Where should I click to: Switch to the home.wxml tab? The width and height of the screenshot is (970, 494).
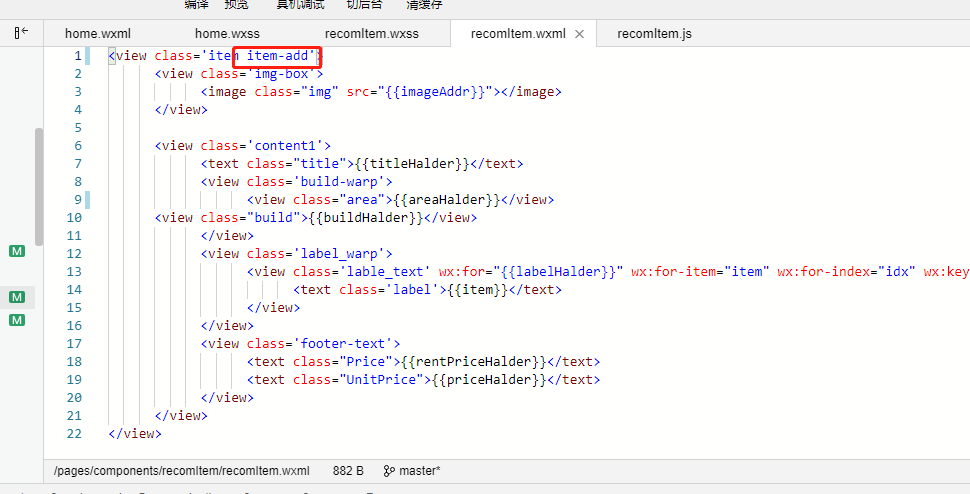pyautogui.click(x=97, y=34)
